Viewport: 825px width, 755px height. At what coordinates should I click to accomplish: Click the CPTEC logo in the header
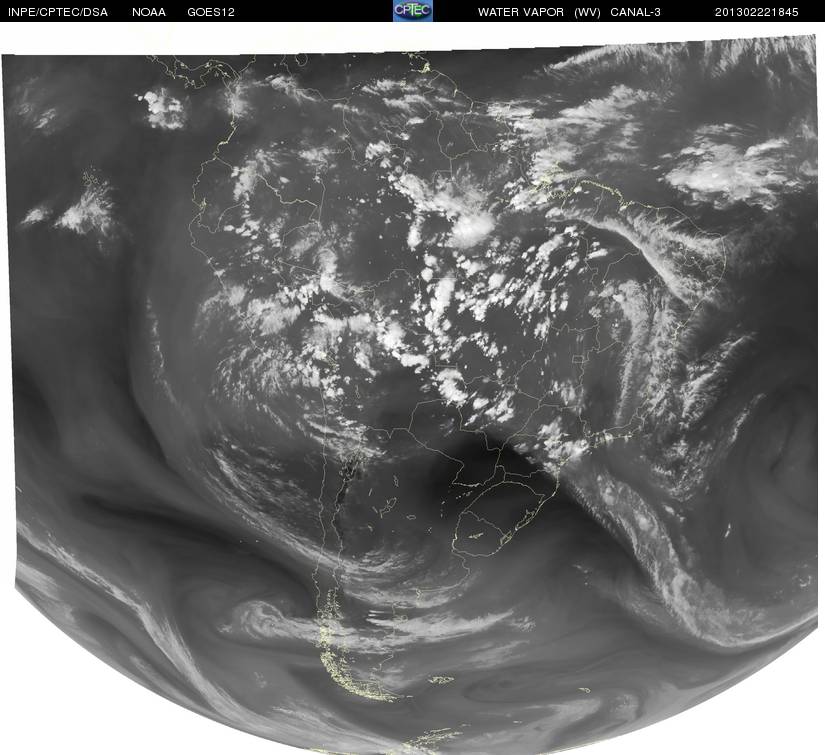point(413,11)
